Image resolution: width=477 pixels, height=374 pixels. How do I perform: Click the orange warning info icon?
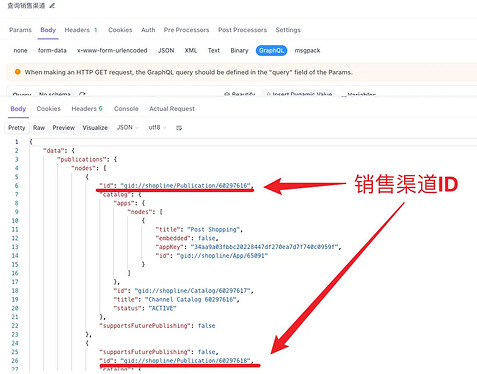[x=18, y=72]
